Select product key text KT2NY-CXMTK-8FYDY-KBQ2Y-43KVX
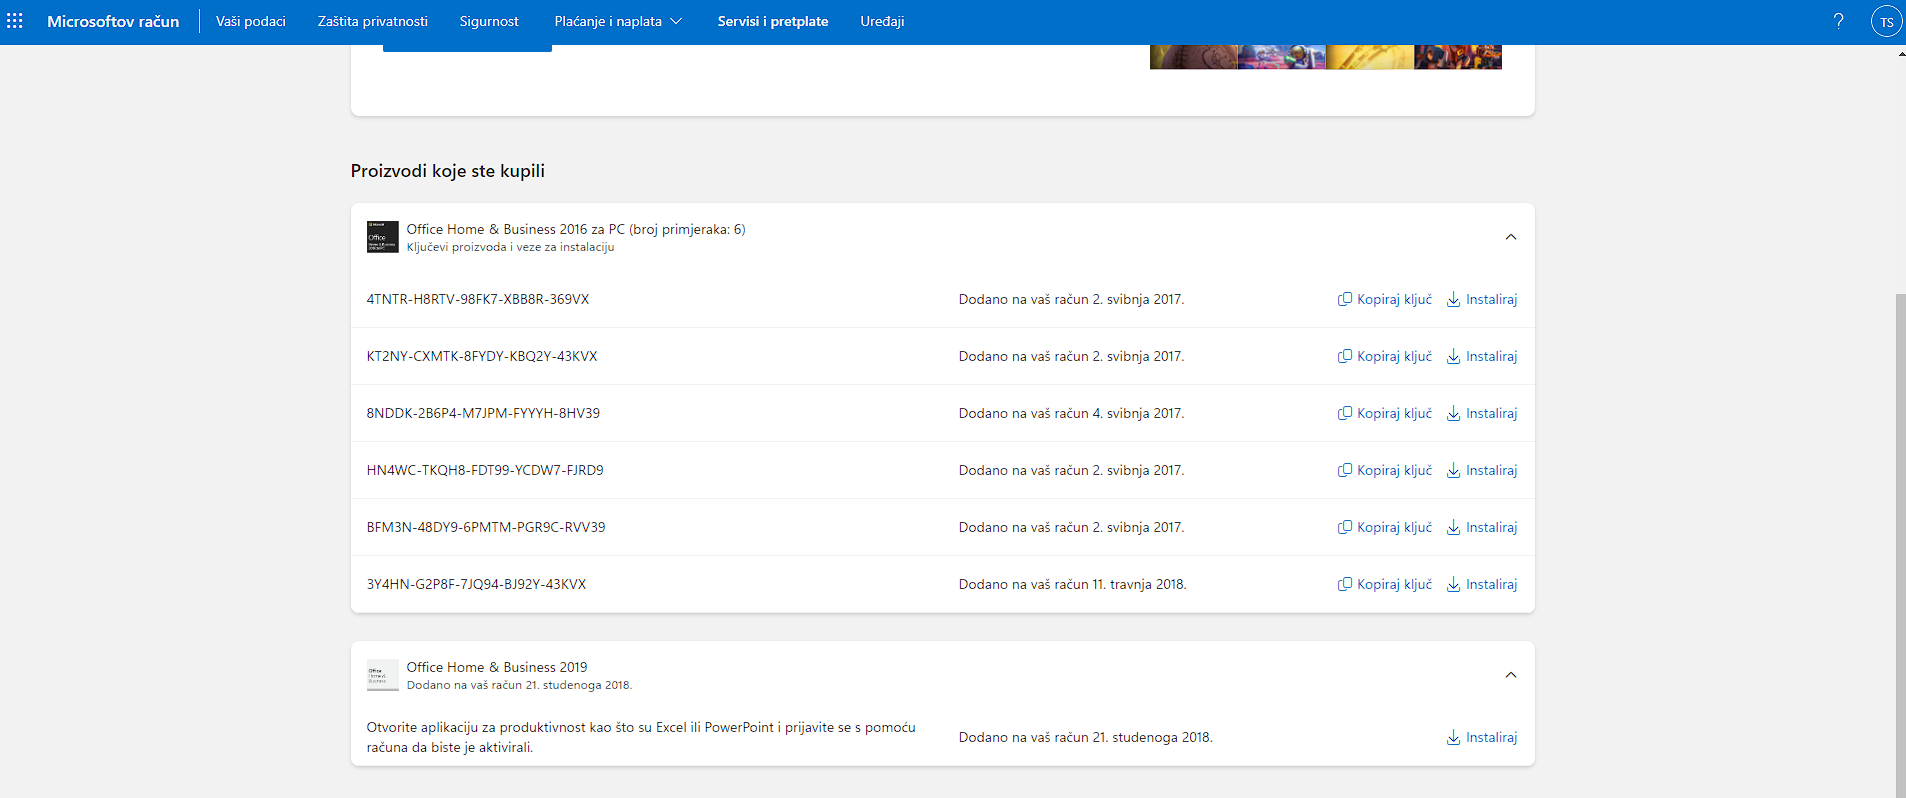Image resolution: width=1906 pixels, height=798 pixels. 482,356
